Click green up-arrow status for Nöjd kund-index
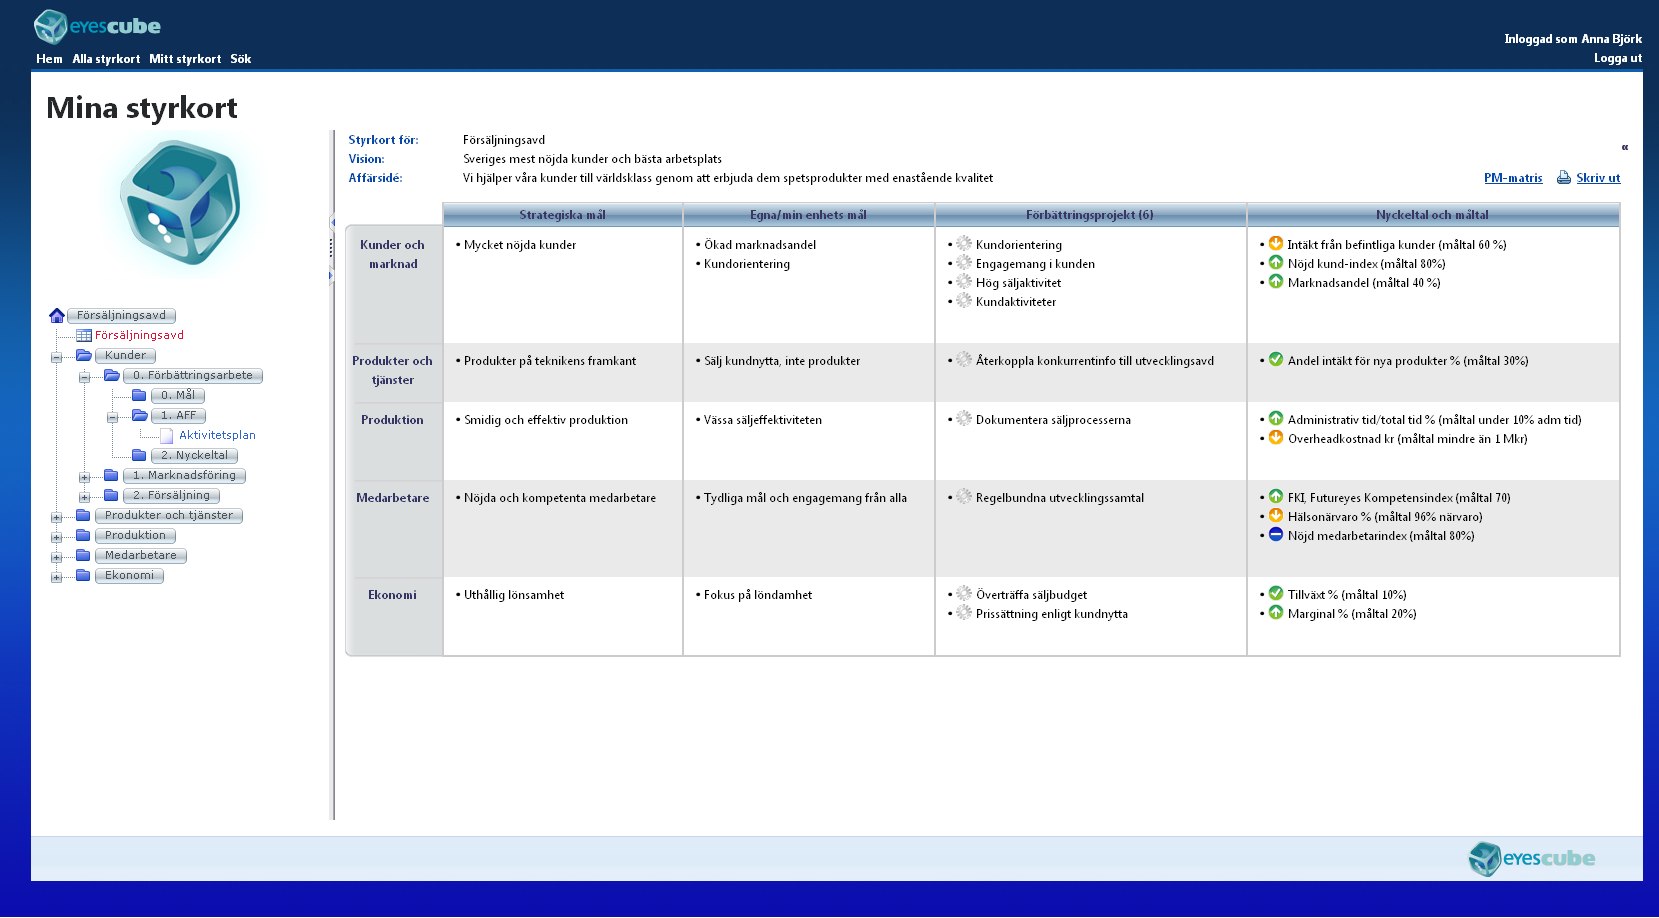Viewport: 1659px width, 918px height. coord(1276,262)
